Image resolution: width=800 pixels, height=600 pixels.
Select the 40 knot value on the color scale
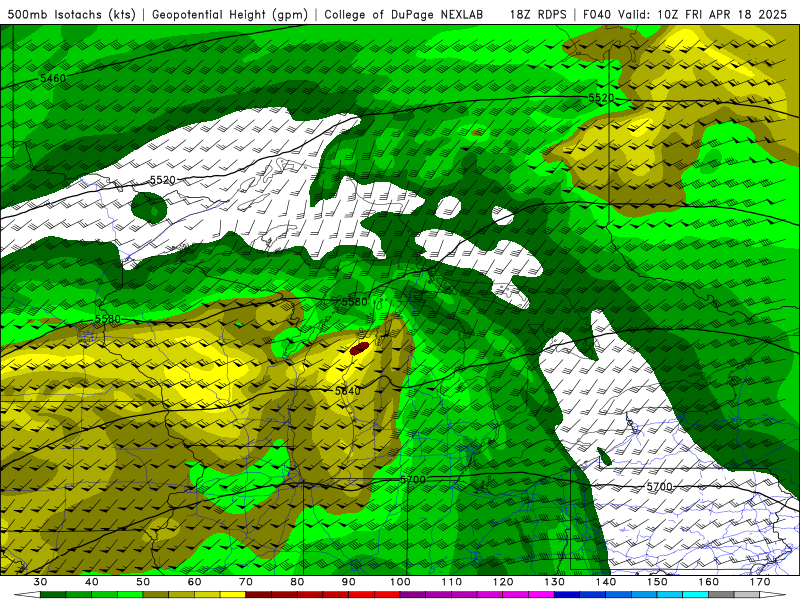coord(92,582)
